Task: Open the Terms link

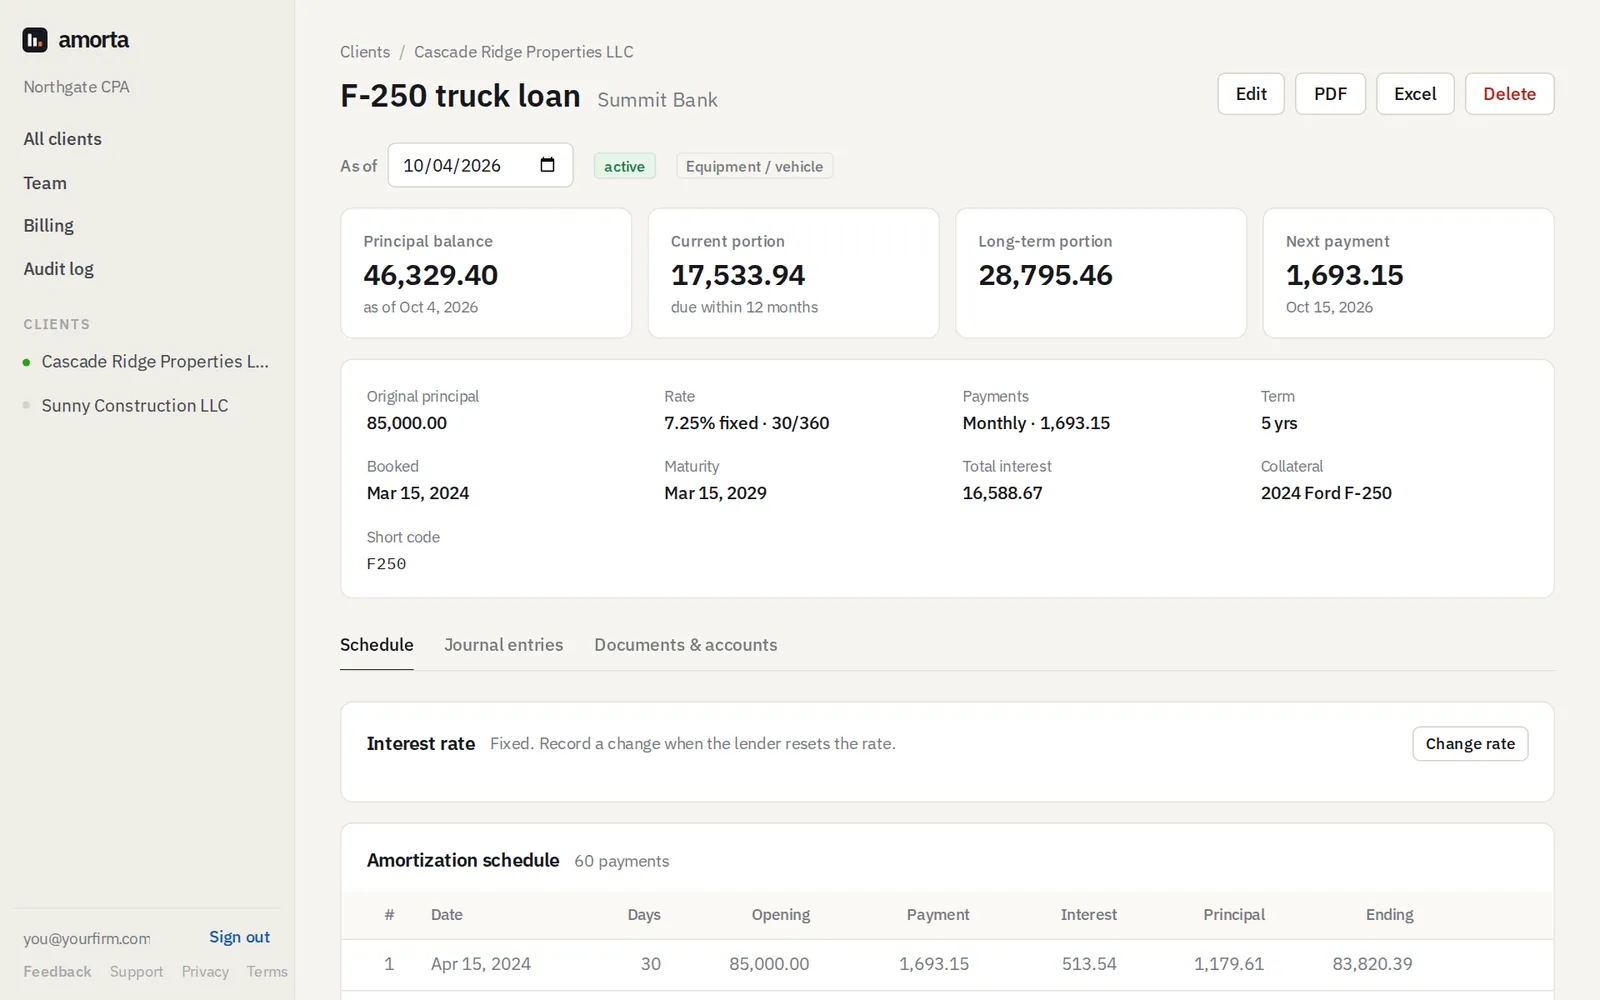Action: [267, 972]
